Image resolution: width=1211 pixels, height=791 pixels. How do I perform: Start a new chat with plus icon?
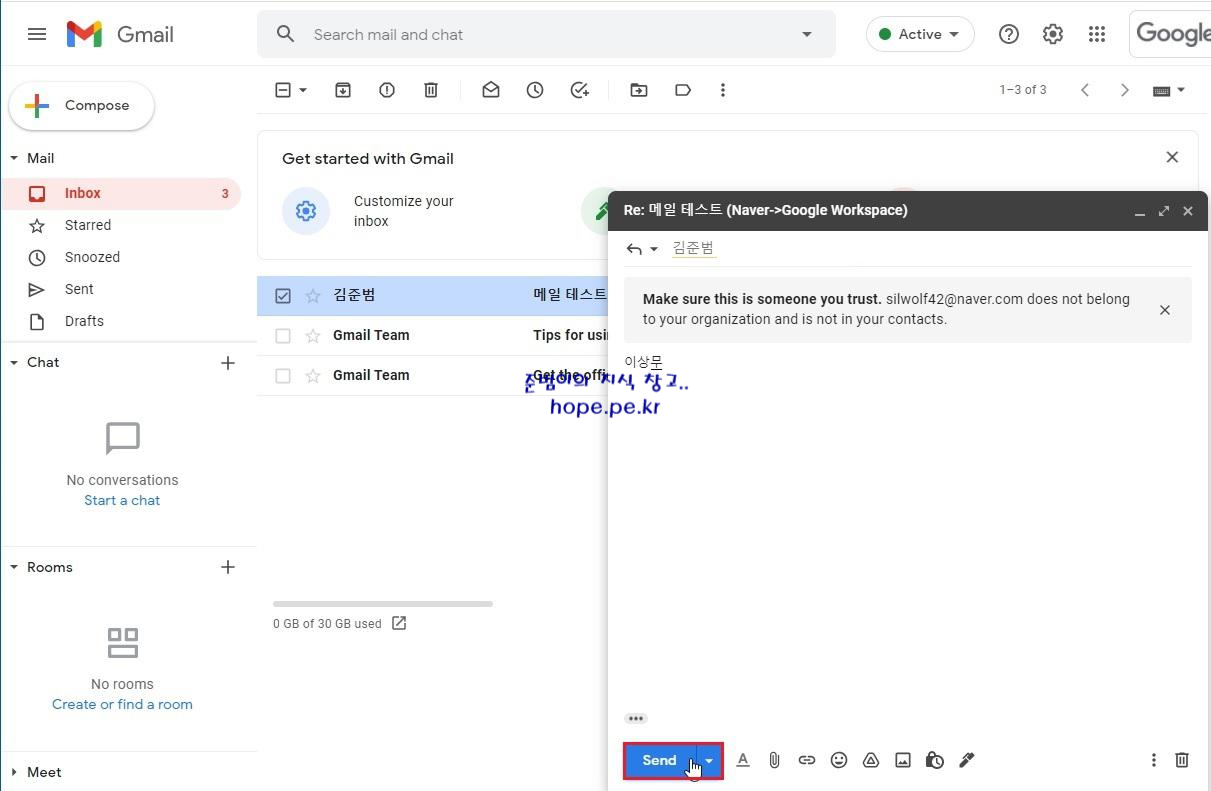point(228,363)
